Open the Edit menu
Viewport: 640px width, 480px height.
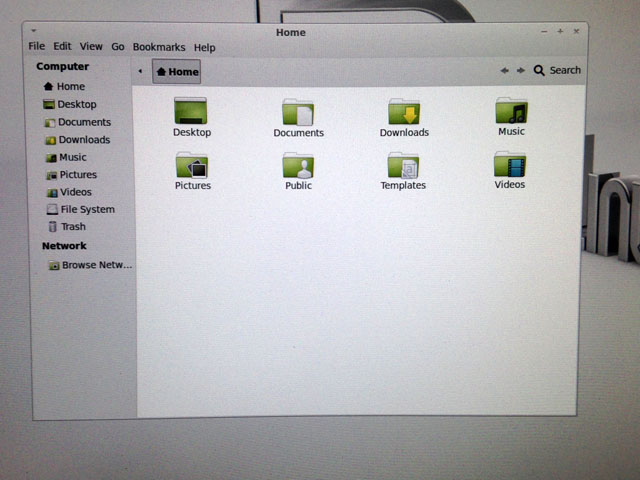(x=62, y=46)
